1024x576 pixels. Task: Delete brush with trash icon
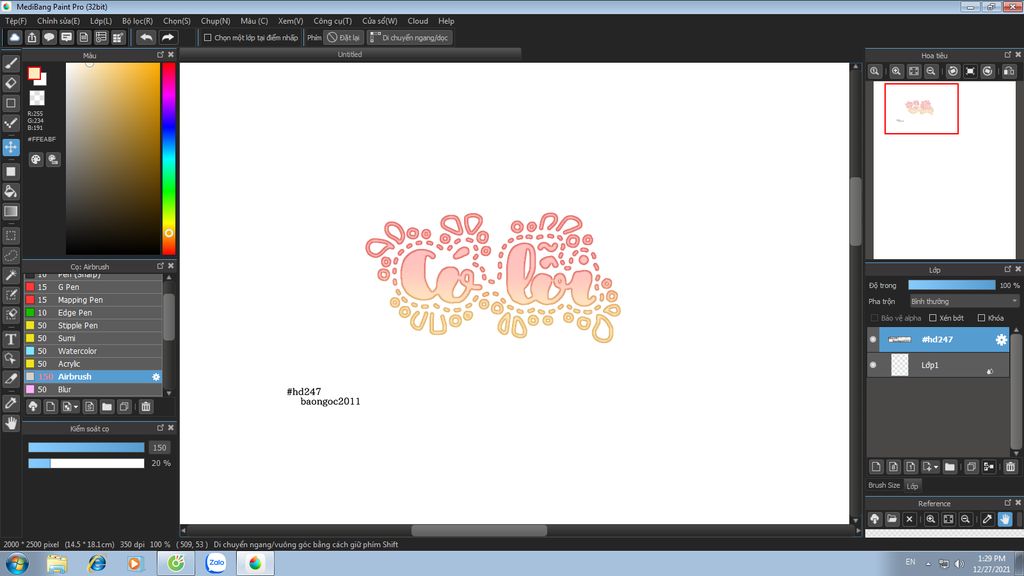click(x=146, y=407)
